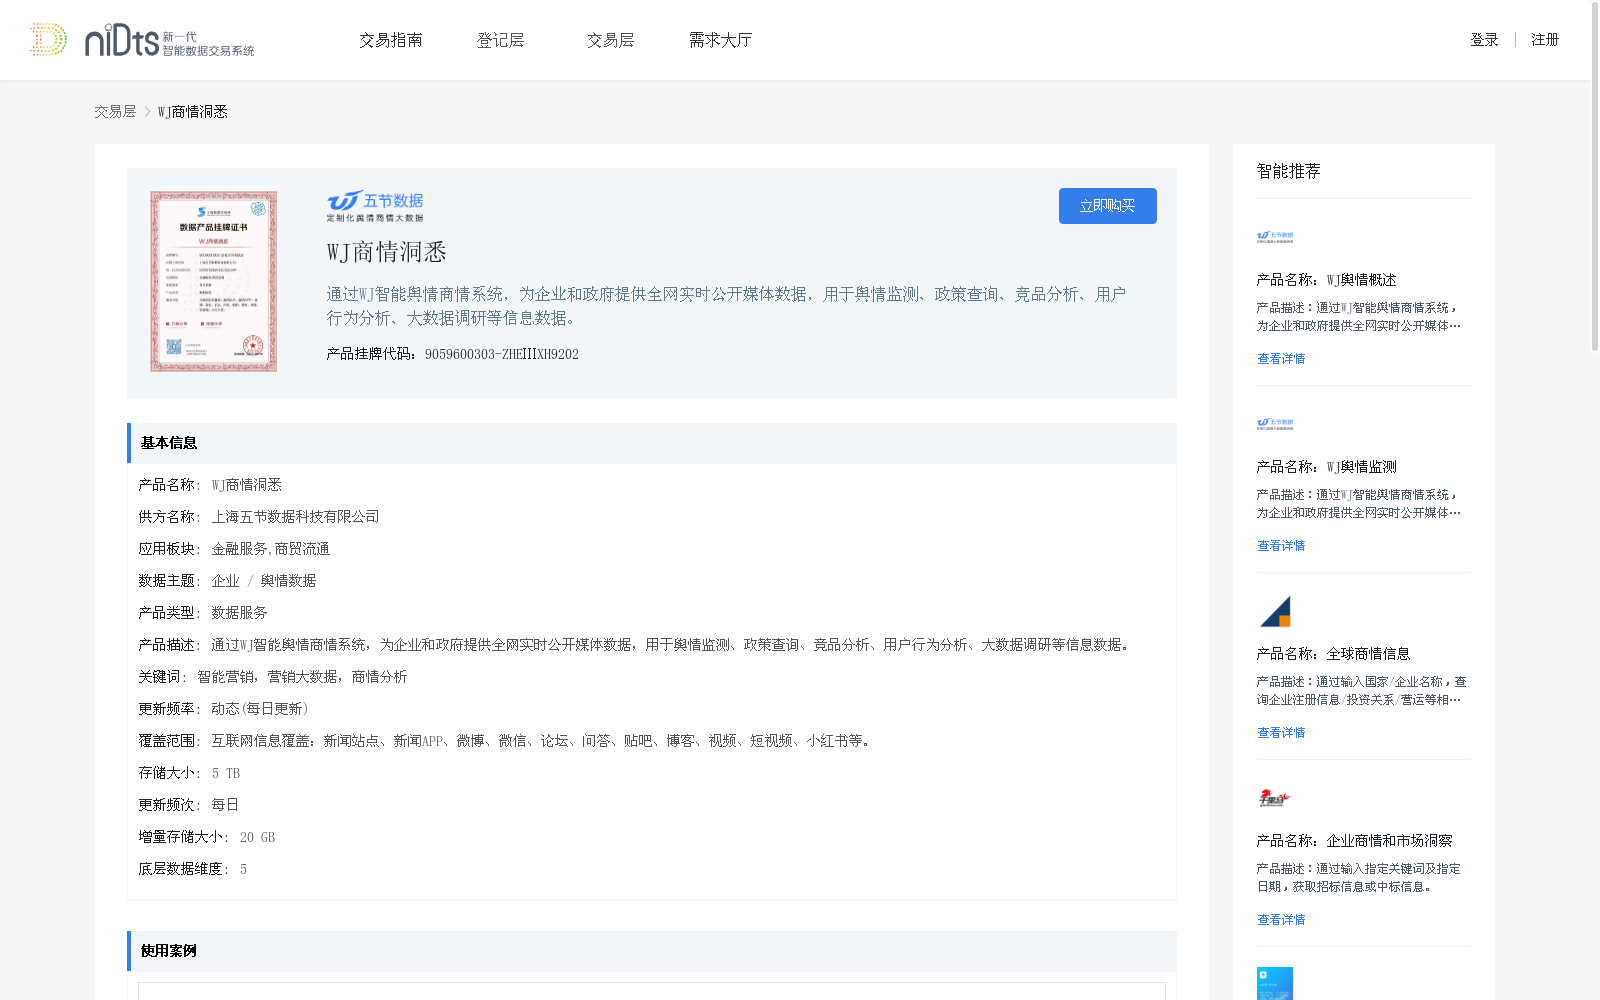1600x1000 pixels.
Task: Open the 登记层 menu
Action: (x=501, y=40)
